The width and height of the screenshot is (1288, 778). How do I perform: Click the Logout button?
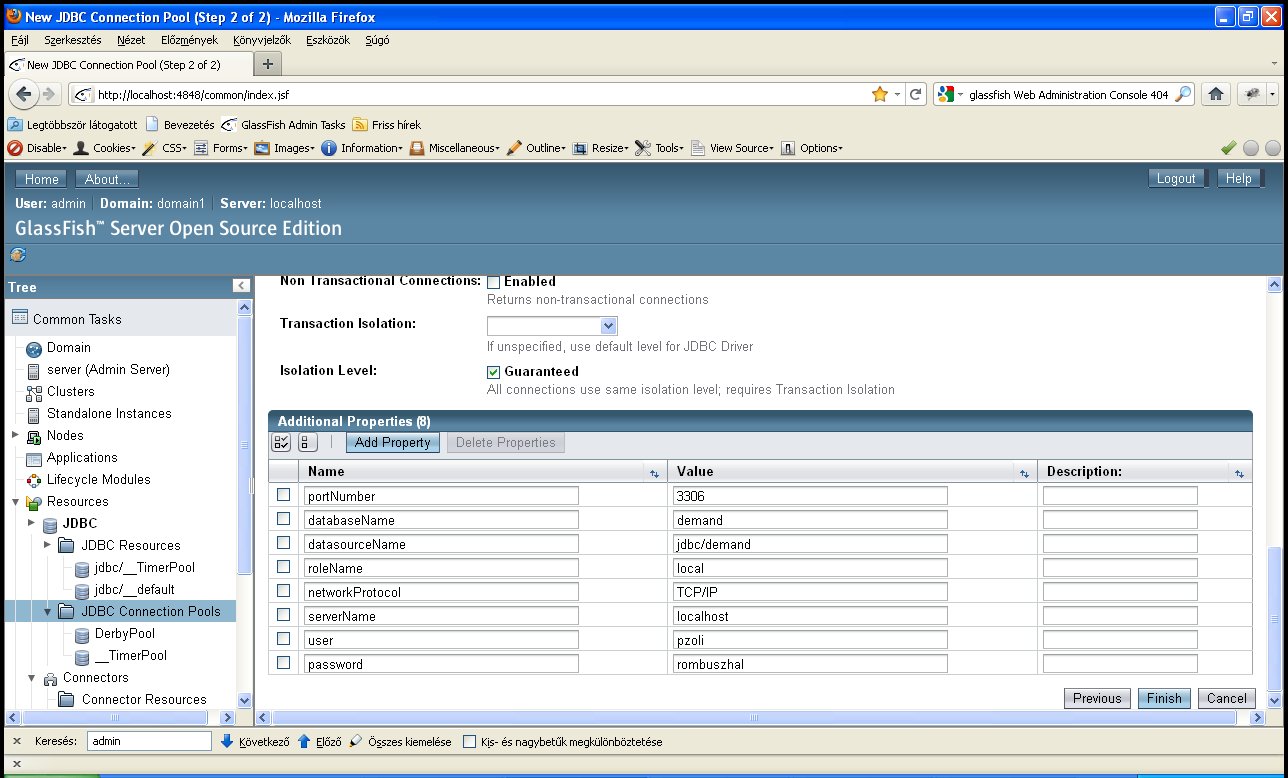tap(1176, 178)
